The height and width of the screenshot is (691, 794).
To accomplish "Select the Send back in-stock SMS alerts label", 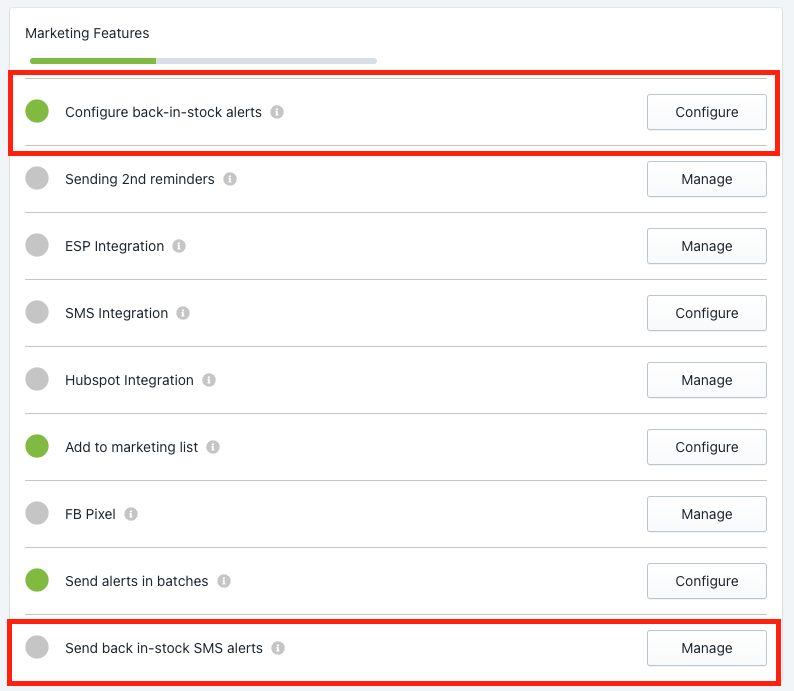I will (x=164, y=648).
